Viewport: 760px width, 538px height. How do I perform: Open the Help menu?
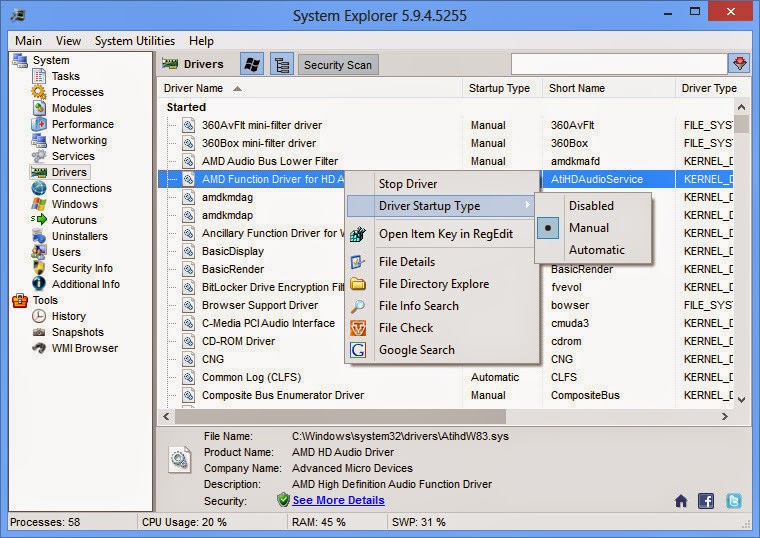coord(201,41)
